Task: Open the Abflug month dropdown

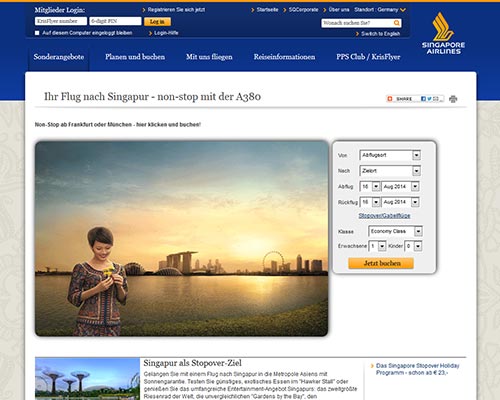Action: (x=400, y=186)
